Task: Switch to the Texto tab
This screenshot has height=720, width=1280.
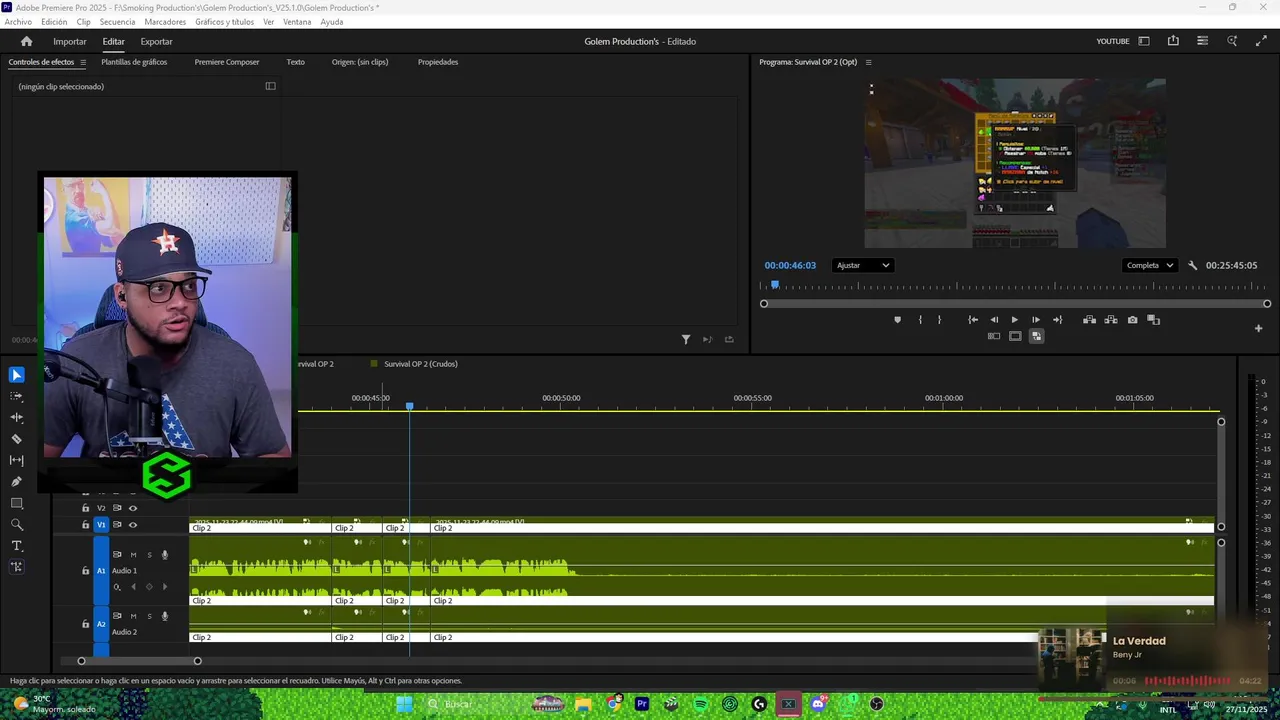Action: click(295, 62)
